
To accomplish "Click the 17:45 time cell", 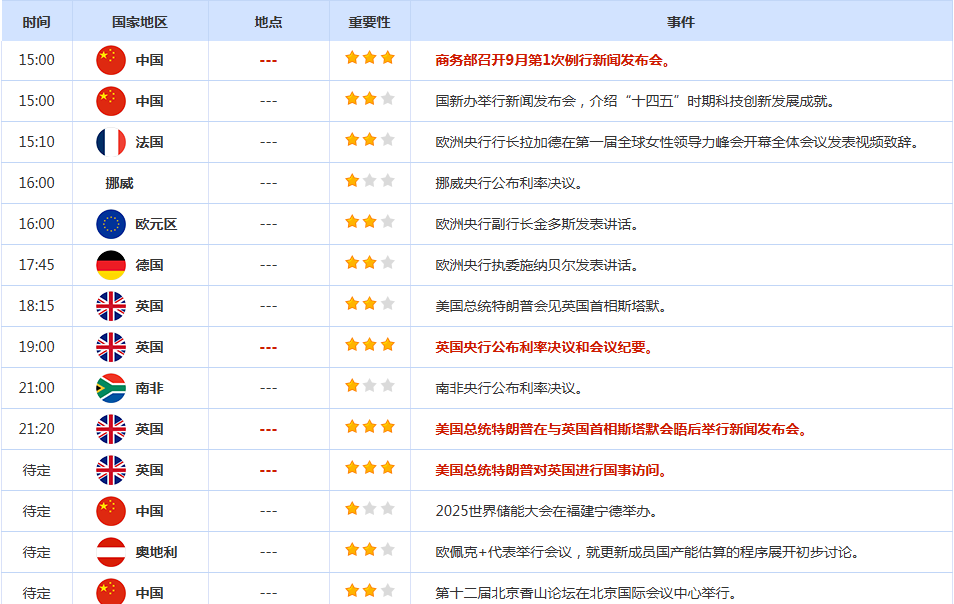I will pyautogui.click(x=36, y=265).
